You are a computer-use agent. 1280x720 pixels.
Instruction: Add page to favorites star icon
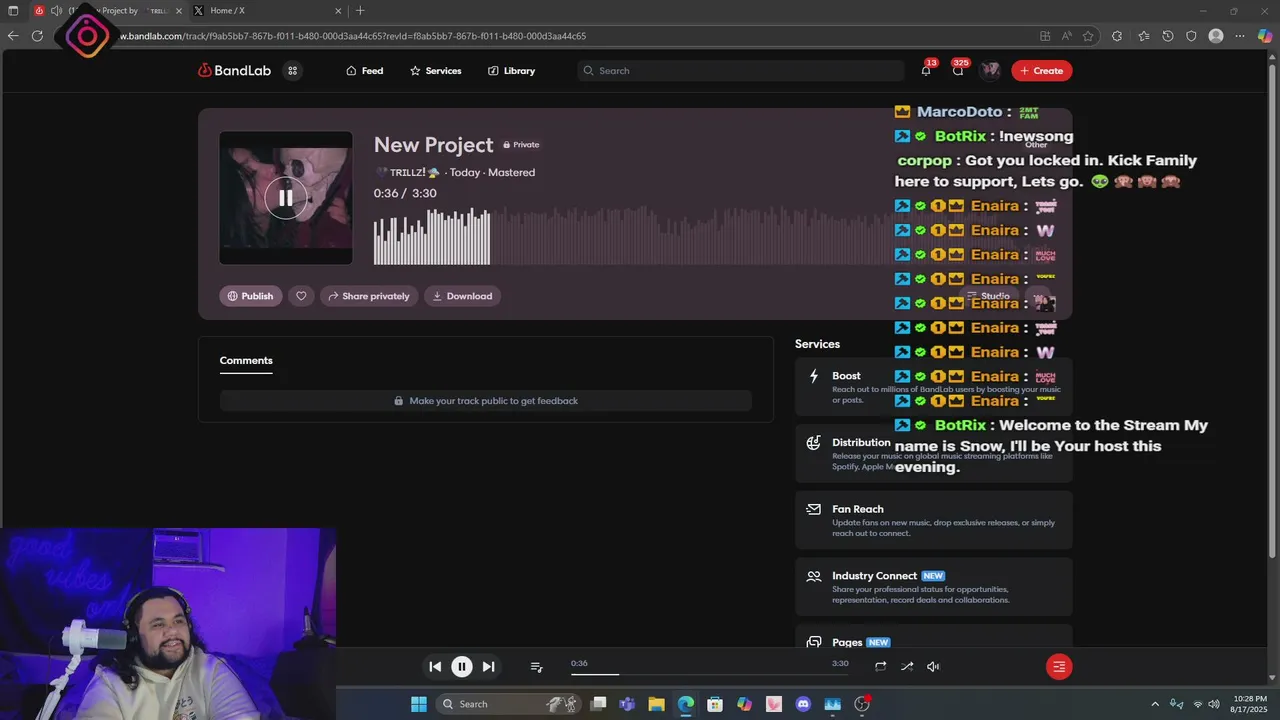[1088, 36]
